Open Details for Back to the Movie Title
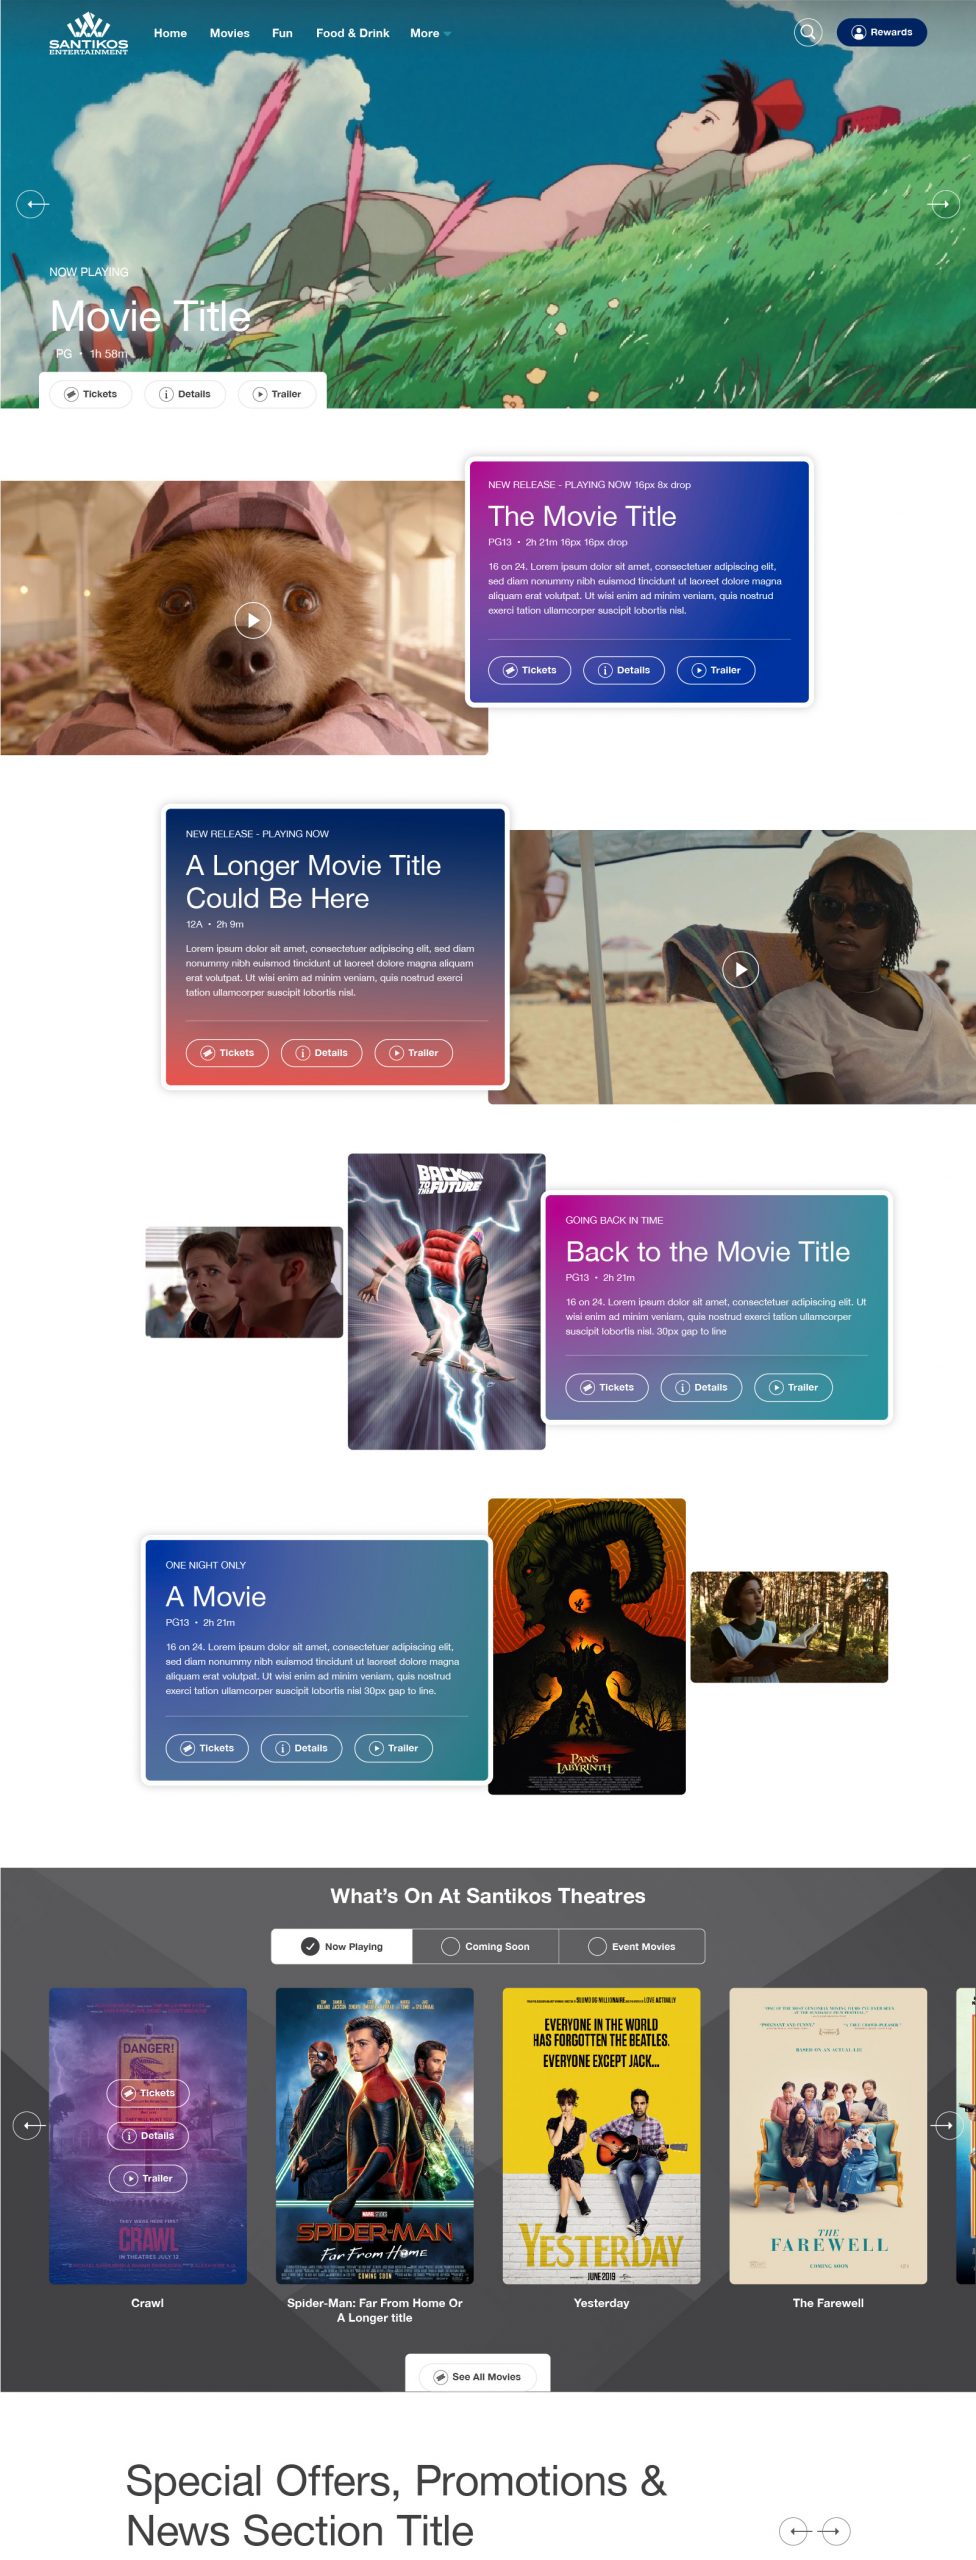The height and width of the screenshot is (2560, 976). (x=701, y=1387)
